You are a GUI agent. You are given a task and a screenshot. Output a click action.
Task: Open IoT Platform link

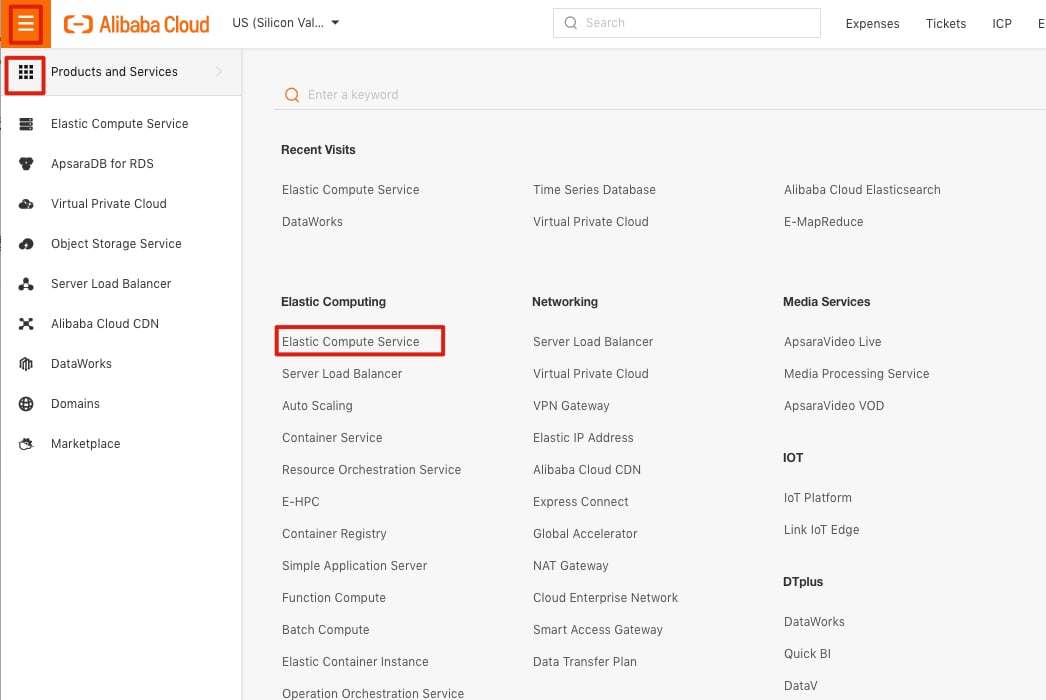click(x=817, y=498)
